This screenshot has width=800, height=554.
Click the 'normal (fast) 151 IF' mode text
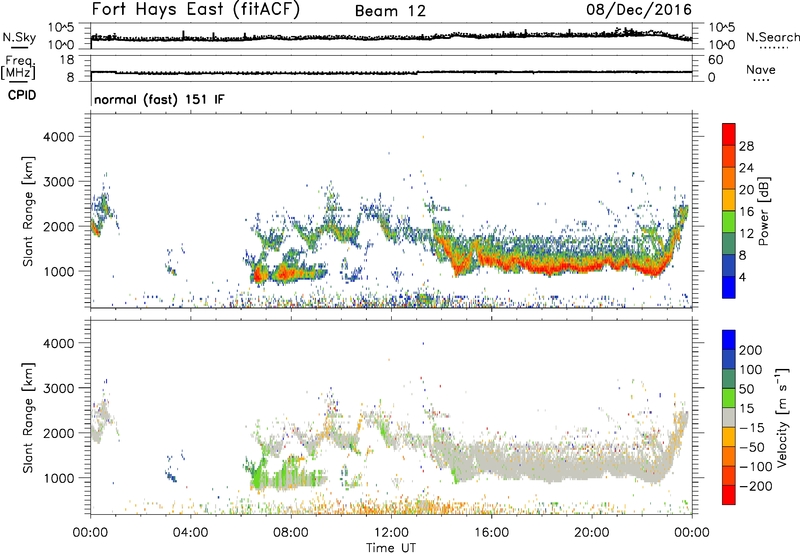pyautogui.click(x=159, y=99)
